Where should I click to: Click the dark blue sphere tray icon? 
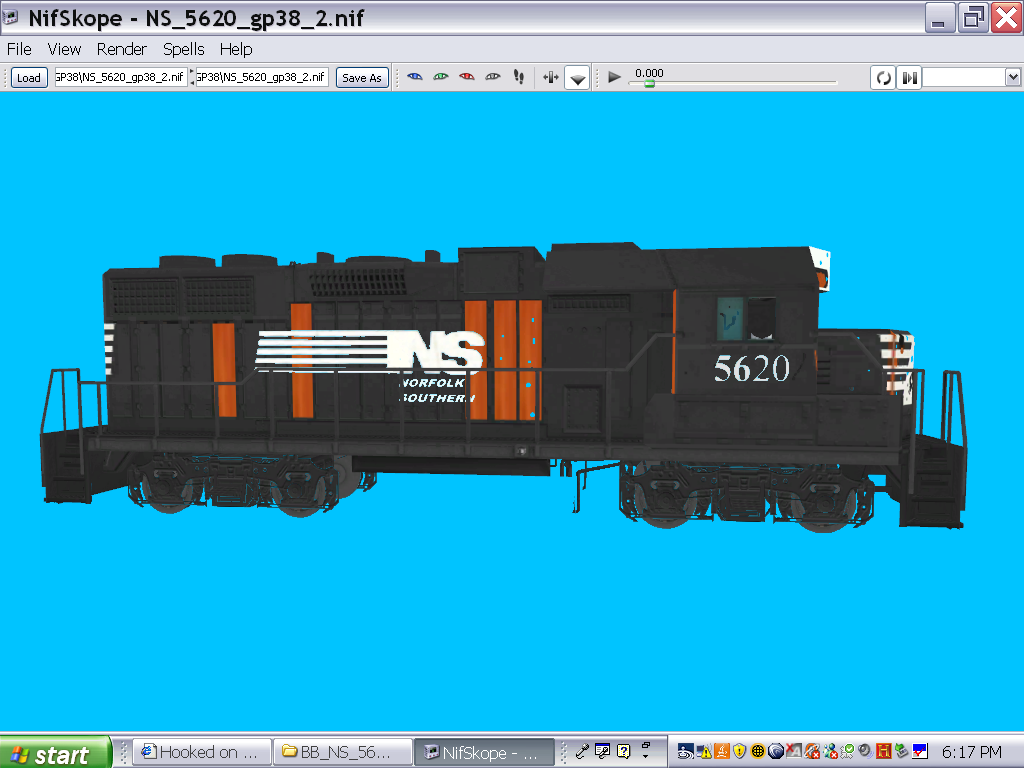point(776,751)
